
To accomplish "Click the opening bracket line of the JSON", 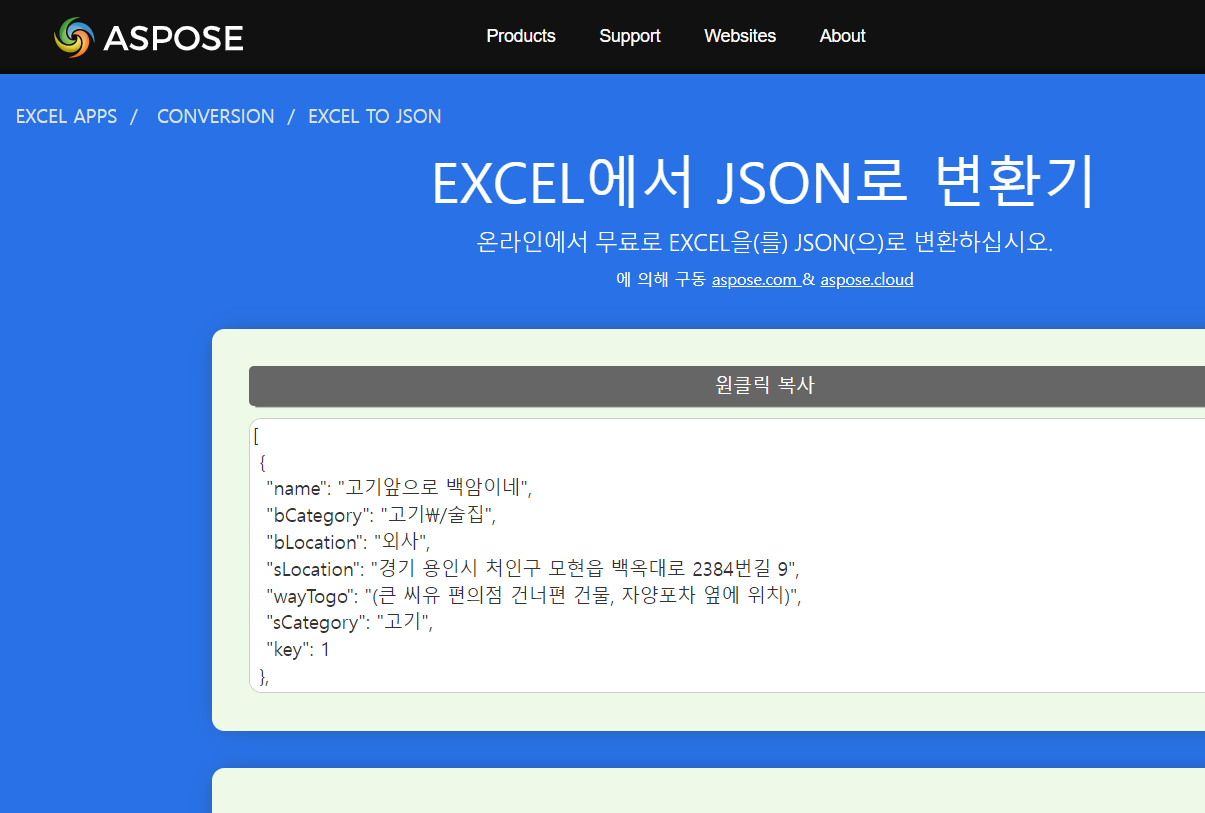I will pyautogui.click(x=257, y=435).
